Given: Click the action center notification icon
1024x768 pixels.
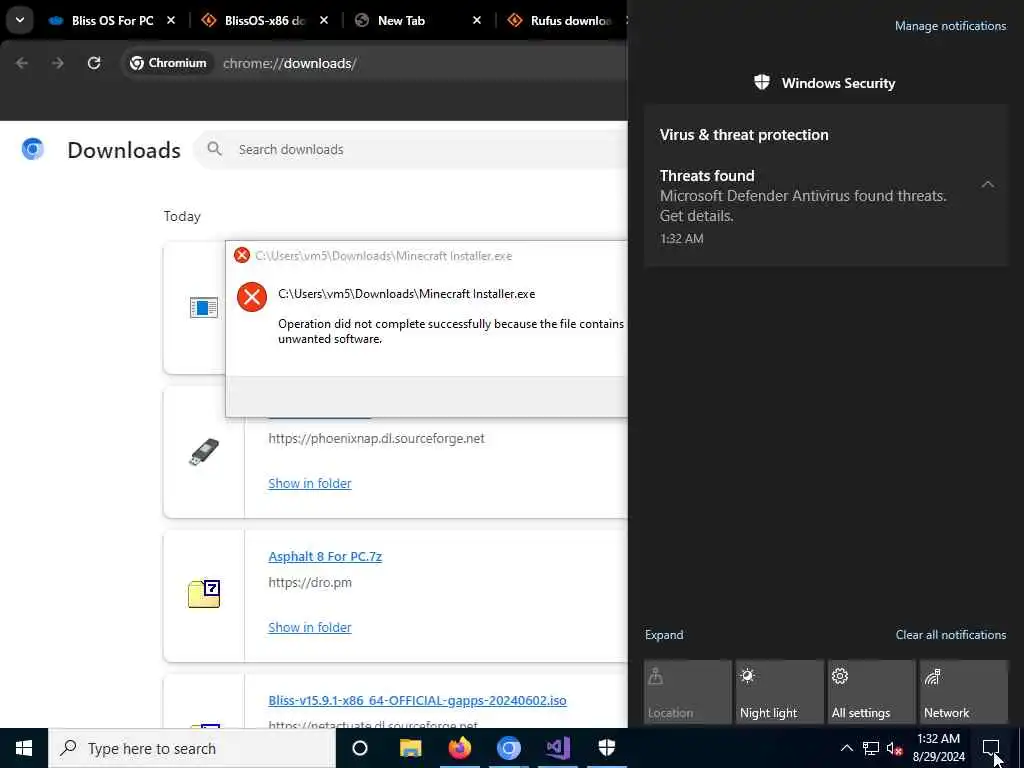Looking at the screenshot, I should [991, 748].
